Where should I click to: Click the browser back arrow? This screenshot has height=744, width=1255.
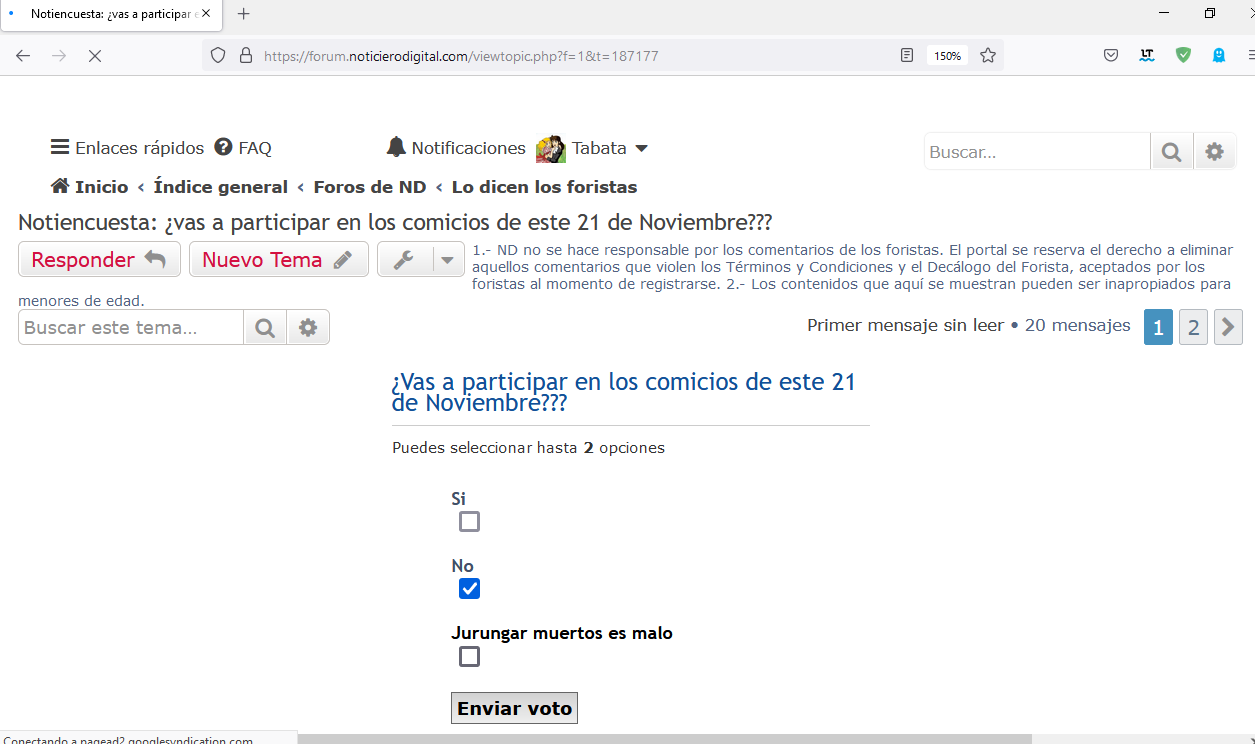click(x=23, y=56)
